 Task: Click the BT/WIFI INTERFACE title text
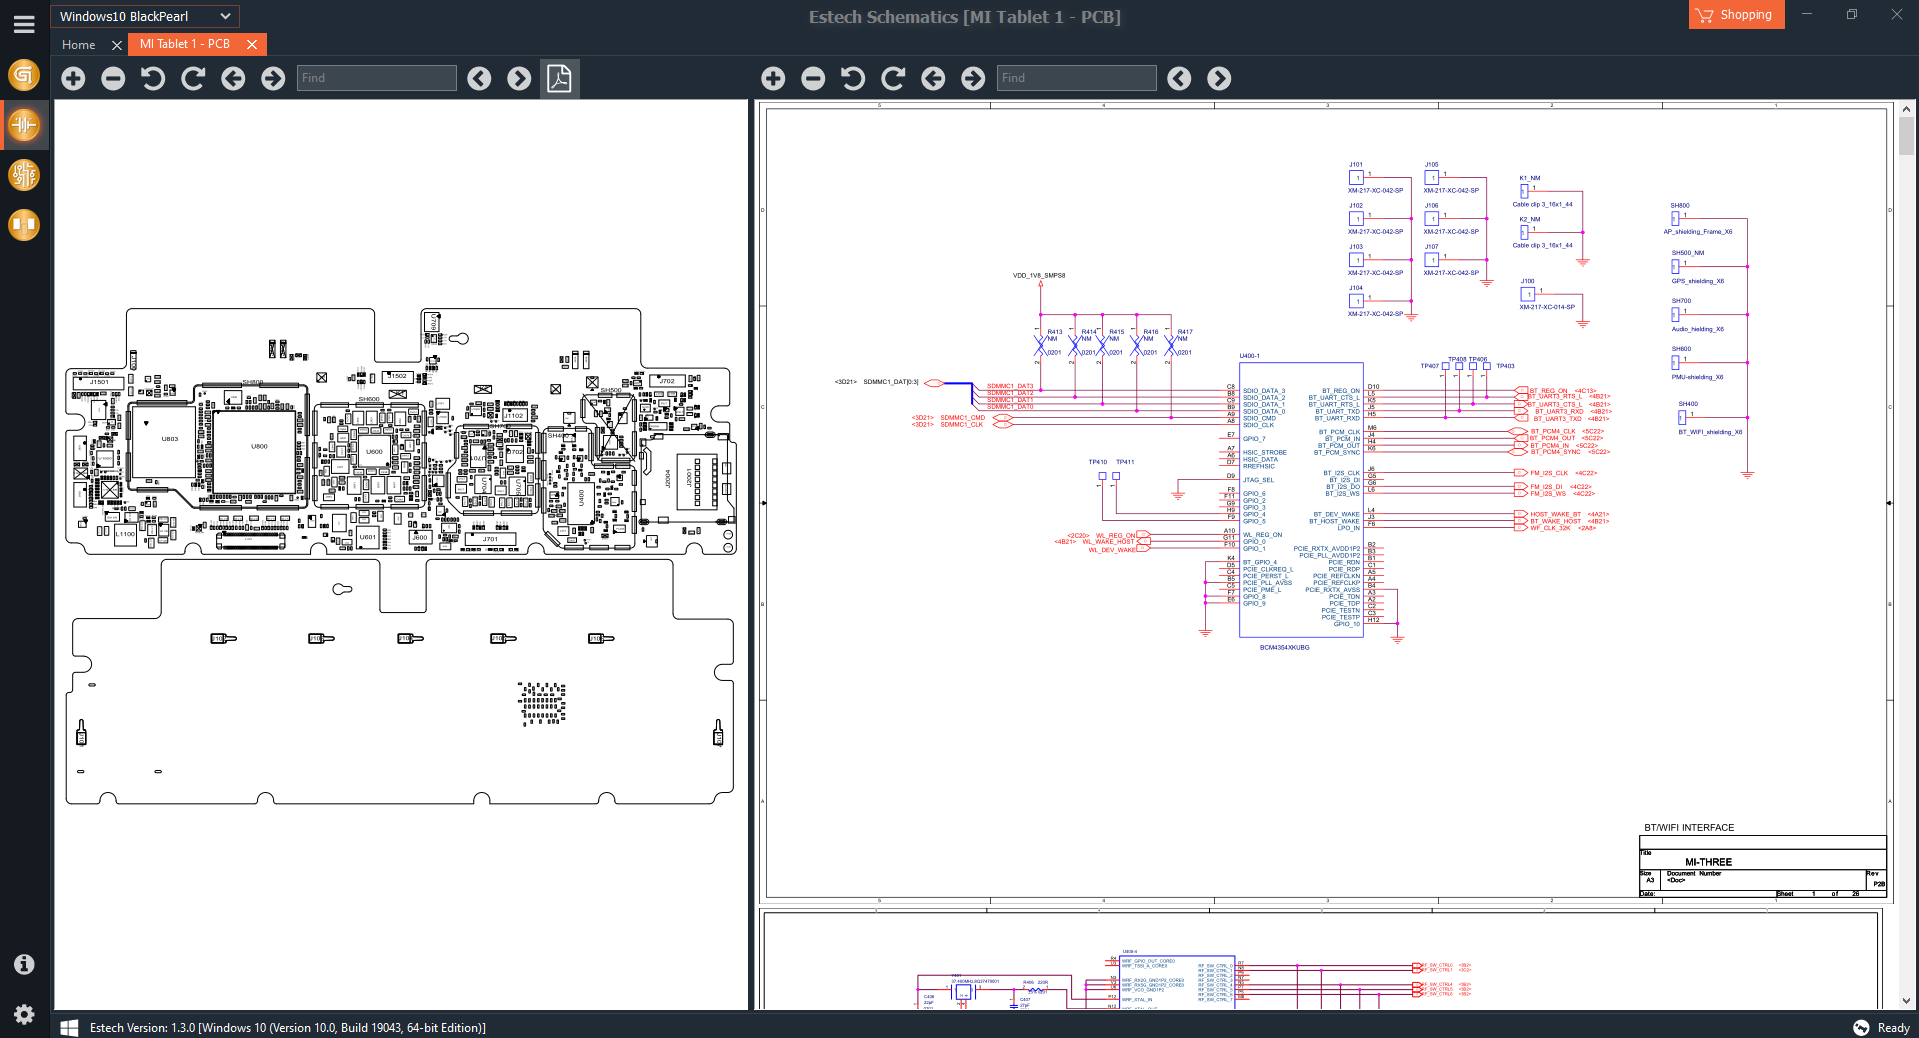coord(1689,828)
